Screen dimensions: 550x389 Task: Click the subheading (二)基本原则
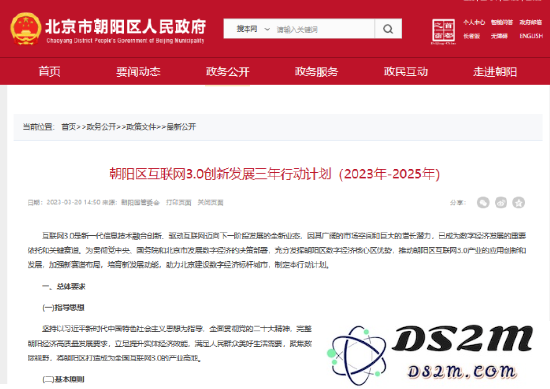(63, 379)
